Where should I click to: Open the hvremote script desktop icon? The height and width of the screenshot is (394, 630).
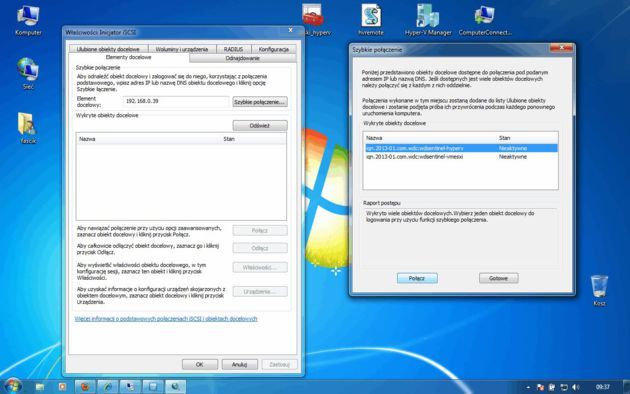click(x=370, y=19)
